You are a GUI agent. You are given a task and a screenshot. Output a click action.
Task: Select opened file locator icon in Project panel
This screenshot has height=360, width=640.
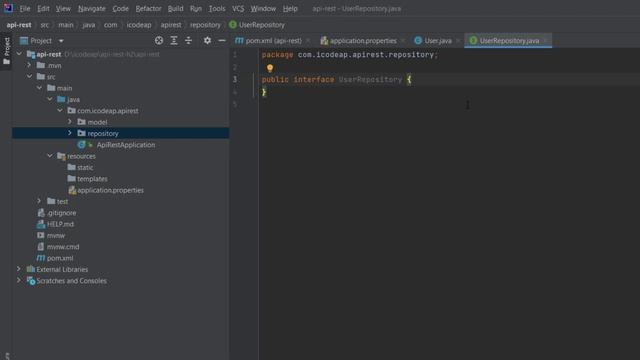pos(159,40)
